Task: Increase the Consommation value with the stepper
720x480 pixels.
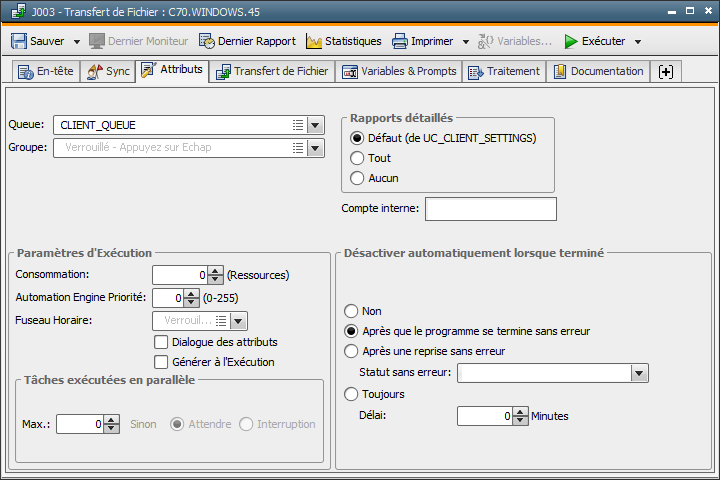Action: click(x=217, y=269)
